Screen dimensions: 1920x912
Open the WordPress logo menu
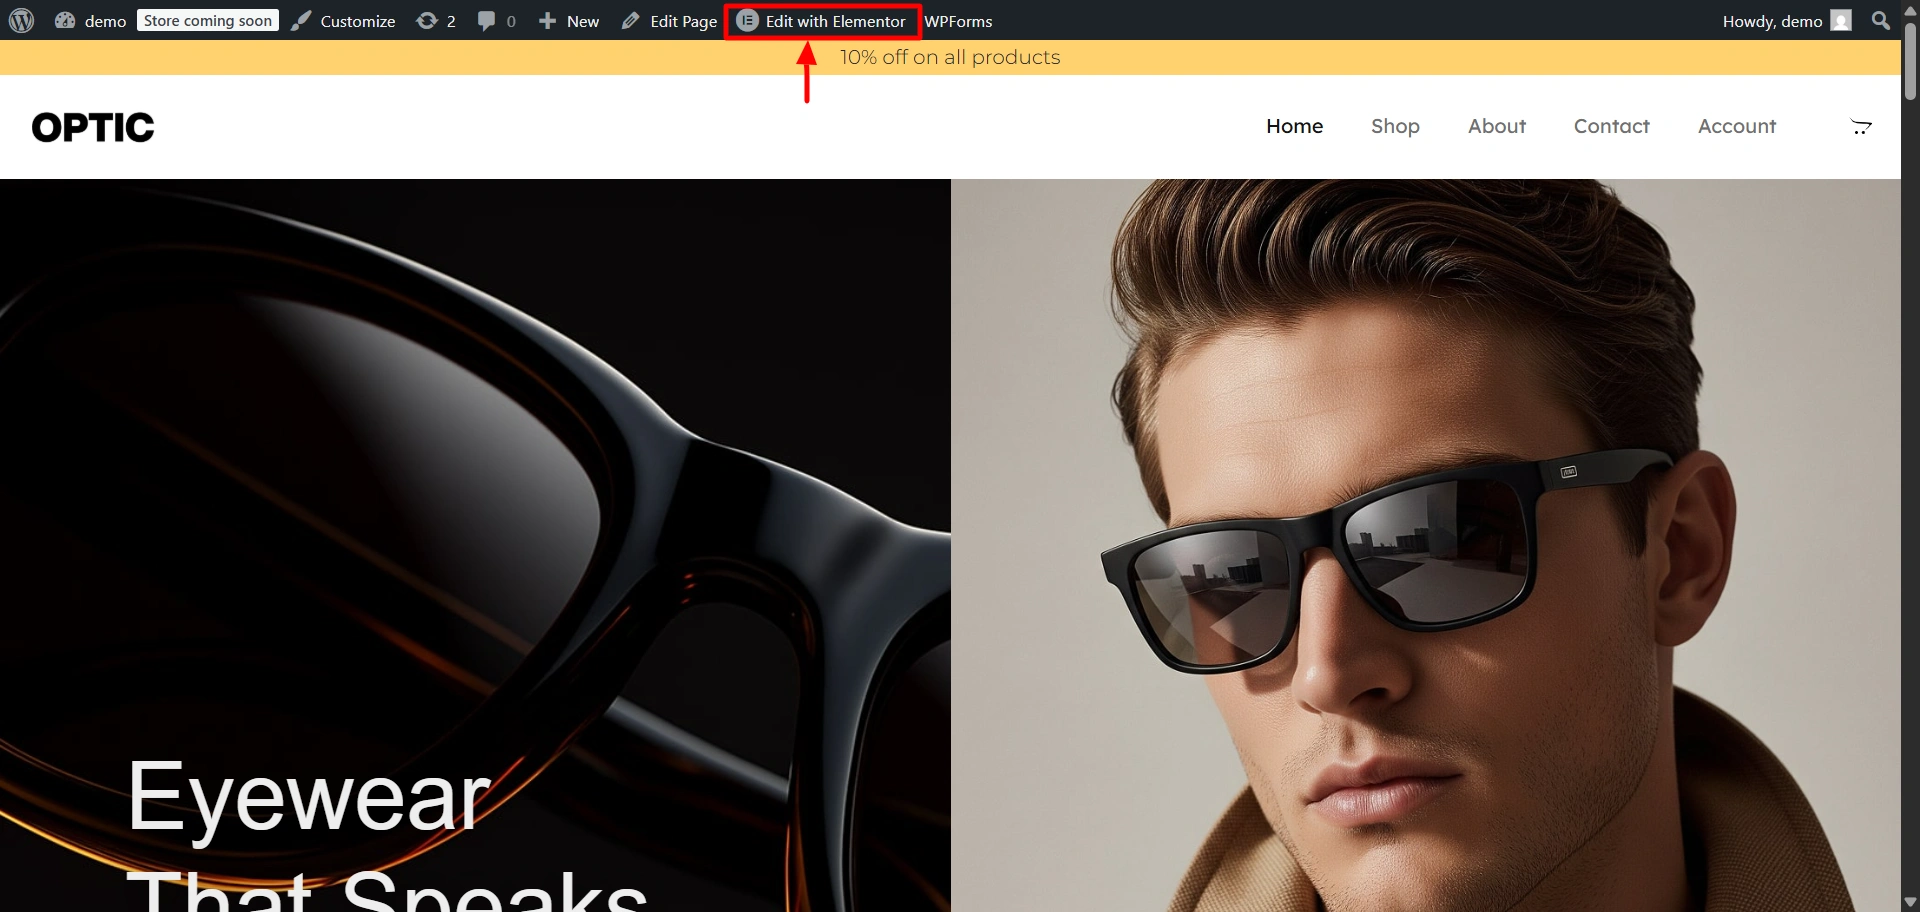point(22,20)
